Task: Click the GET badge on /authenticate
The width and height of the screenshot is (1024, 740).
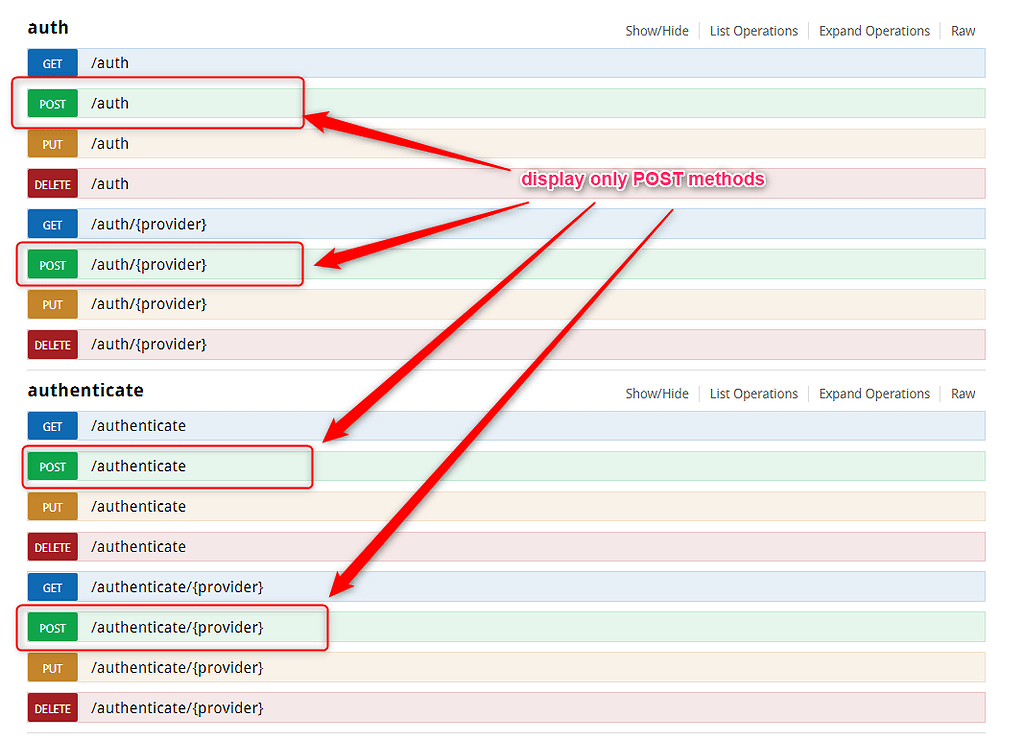Action: pos(52,425)
